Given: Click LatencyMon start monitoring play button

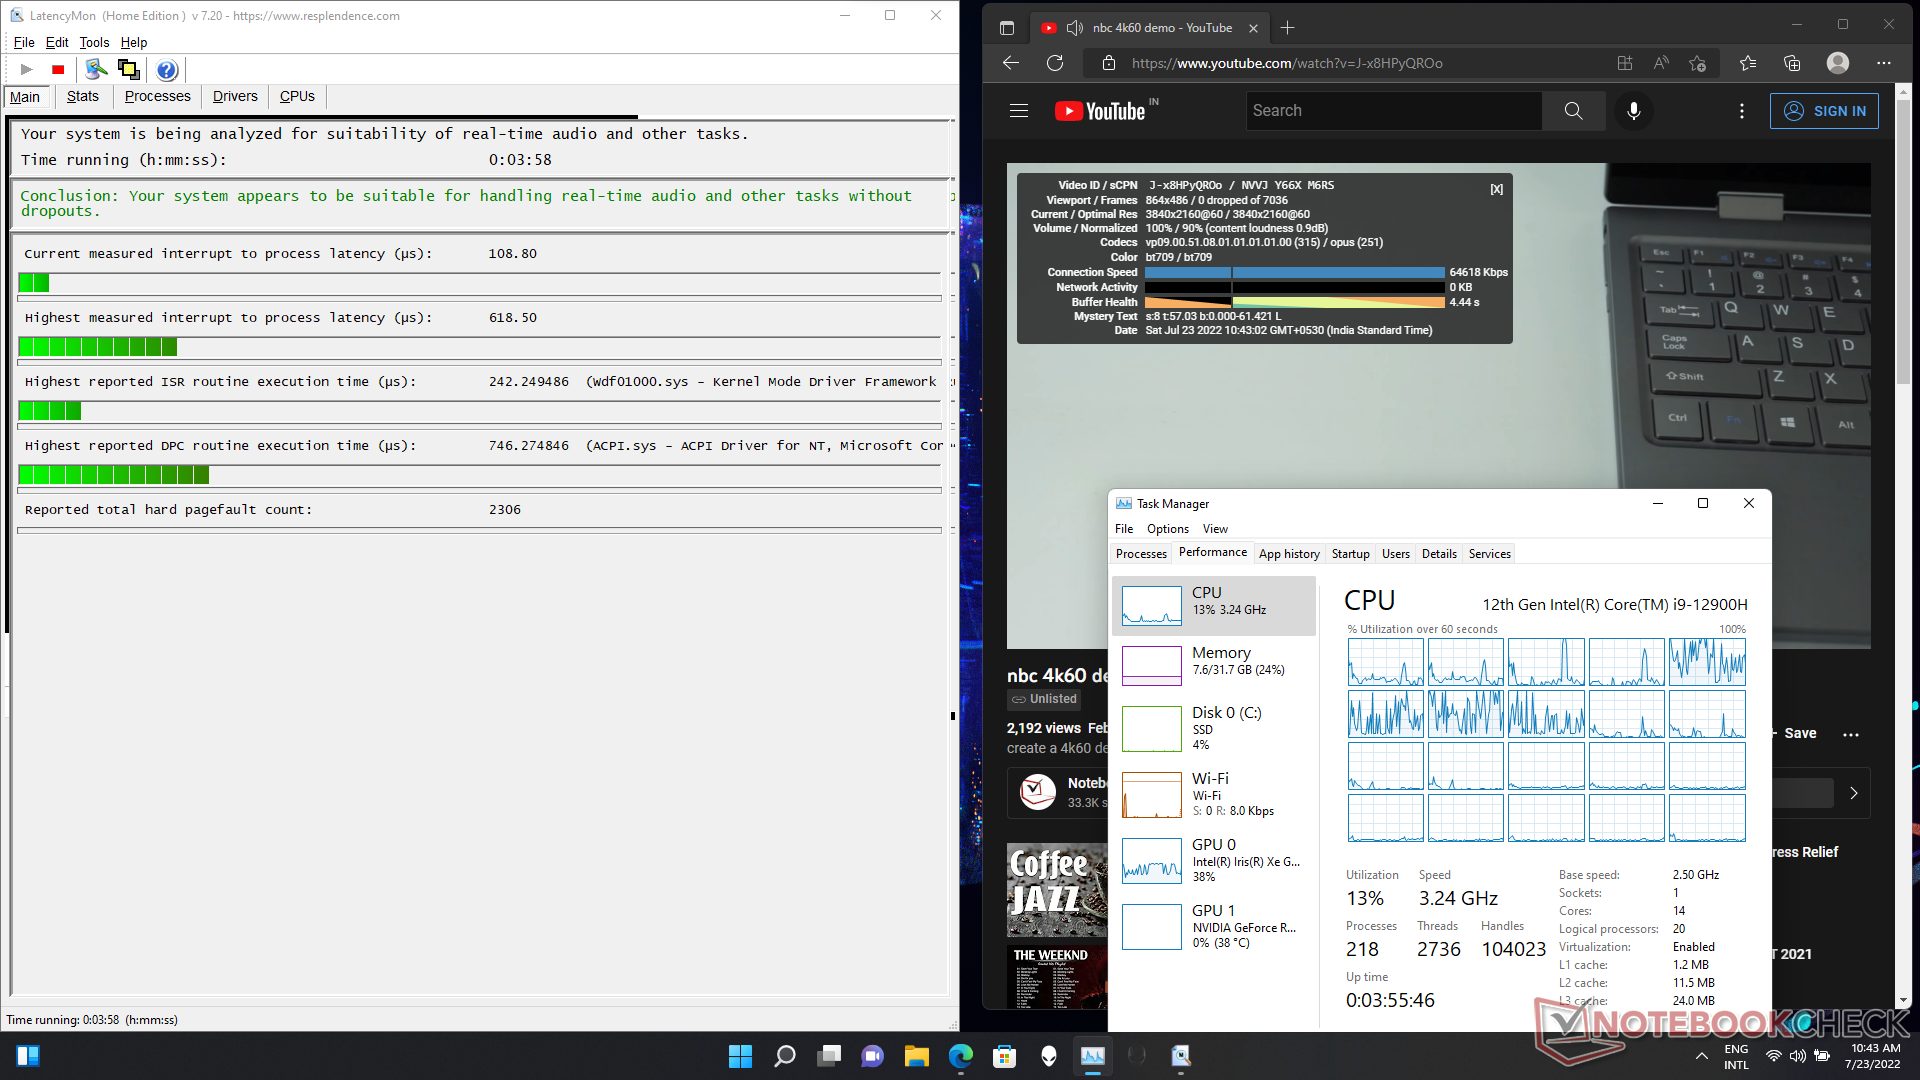Looking at the screenshot, I should 27,69.
